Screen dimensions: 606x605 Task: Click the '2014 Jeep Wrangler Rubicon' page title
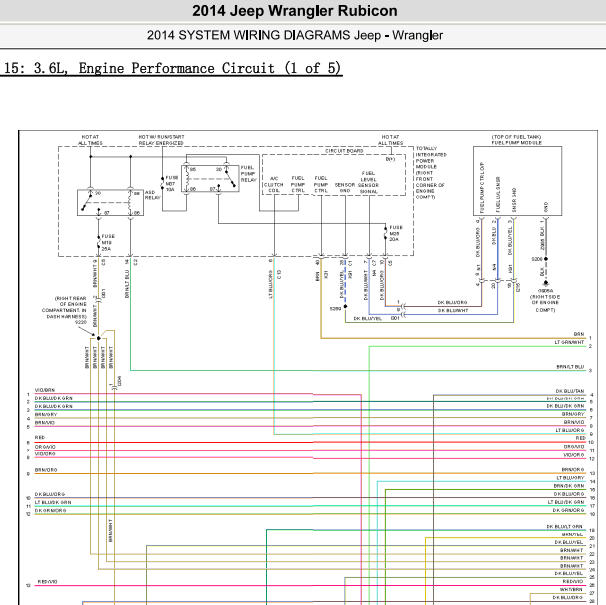coord(294,11)
